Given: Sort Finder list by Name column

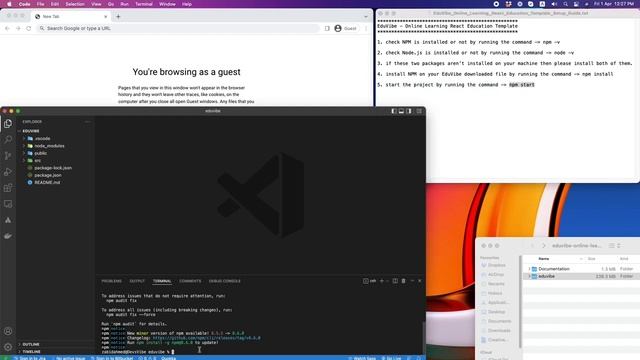Looking at the screenshot, I should pyautogui.click(x=543, y=259).
